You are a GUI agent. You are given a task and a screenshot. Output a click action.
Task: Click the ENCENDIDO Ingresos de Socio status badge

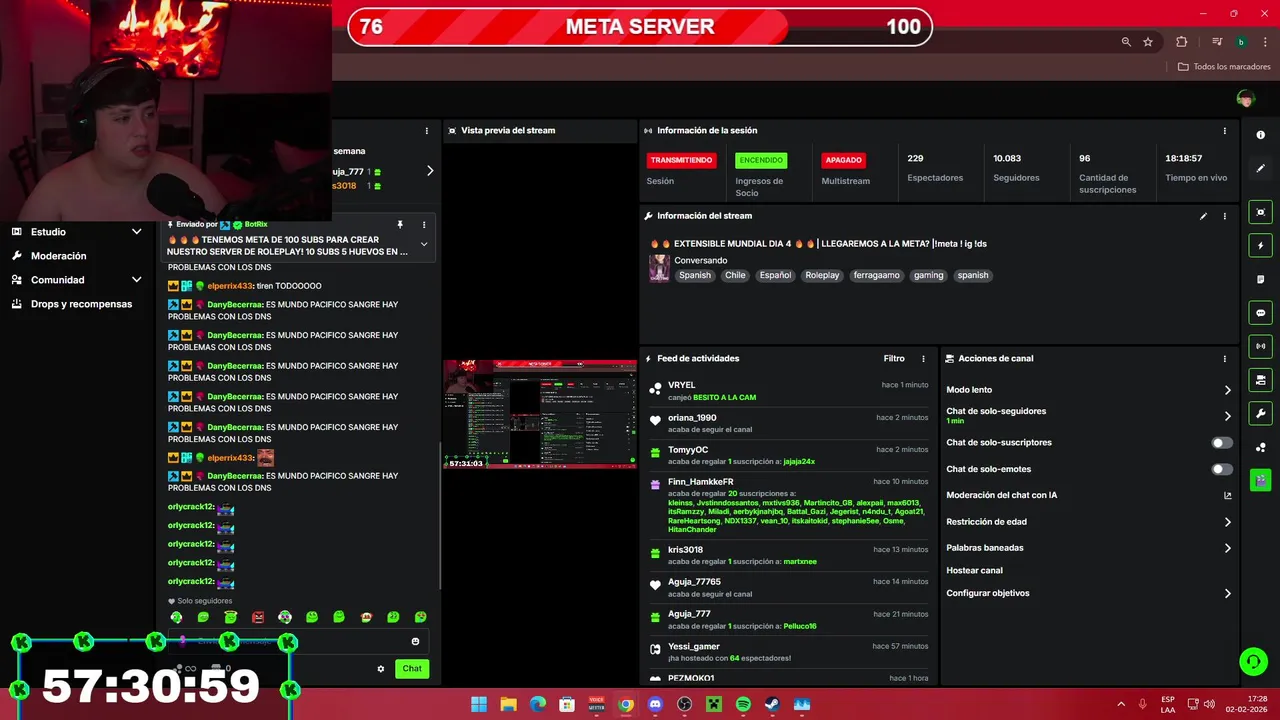pyautogui.click(x=761, y=160)
